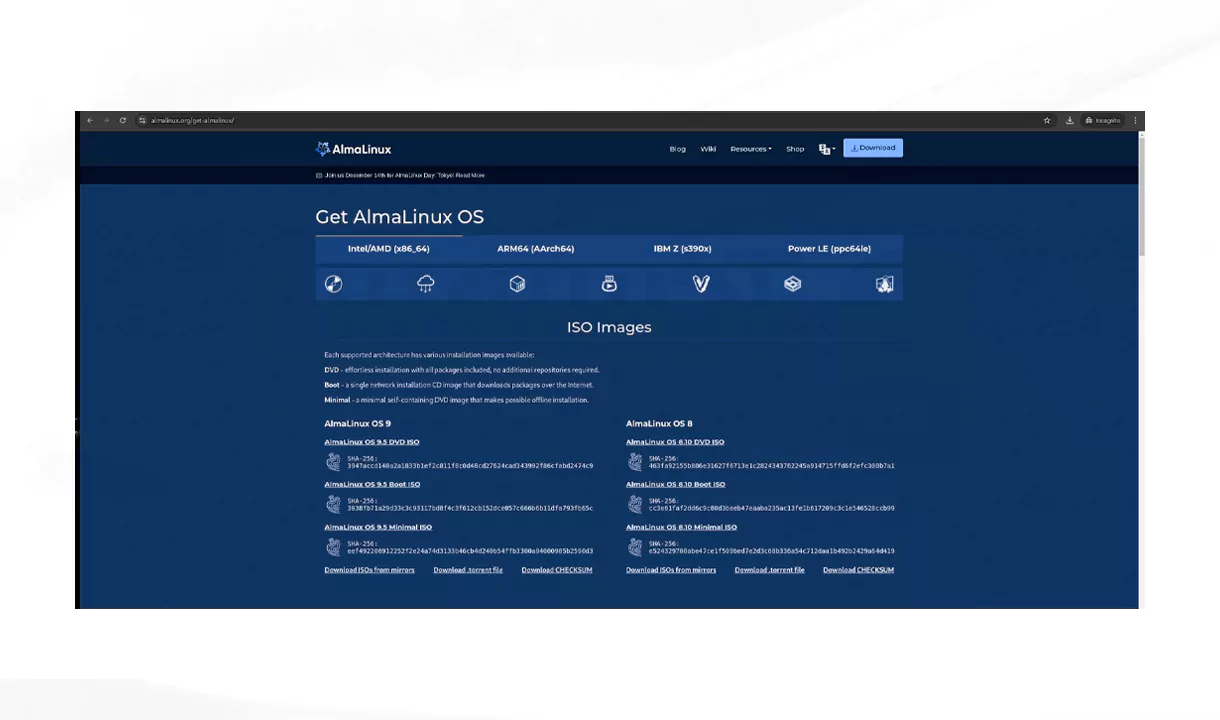Click the SHA-256 hash under 8.10 DVD ISO
This screenshot has width=1220, height=720.
(x=772, y=466)
